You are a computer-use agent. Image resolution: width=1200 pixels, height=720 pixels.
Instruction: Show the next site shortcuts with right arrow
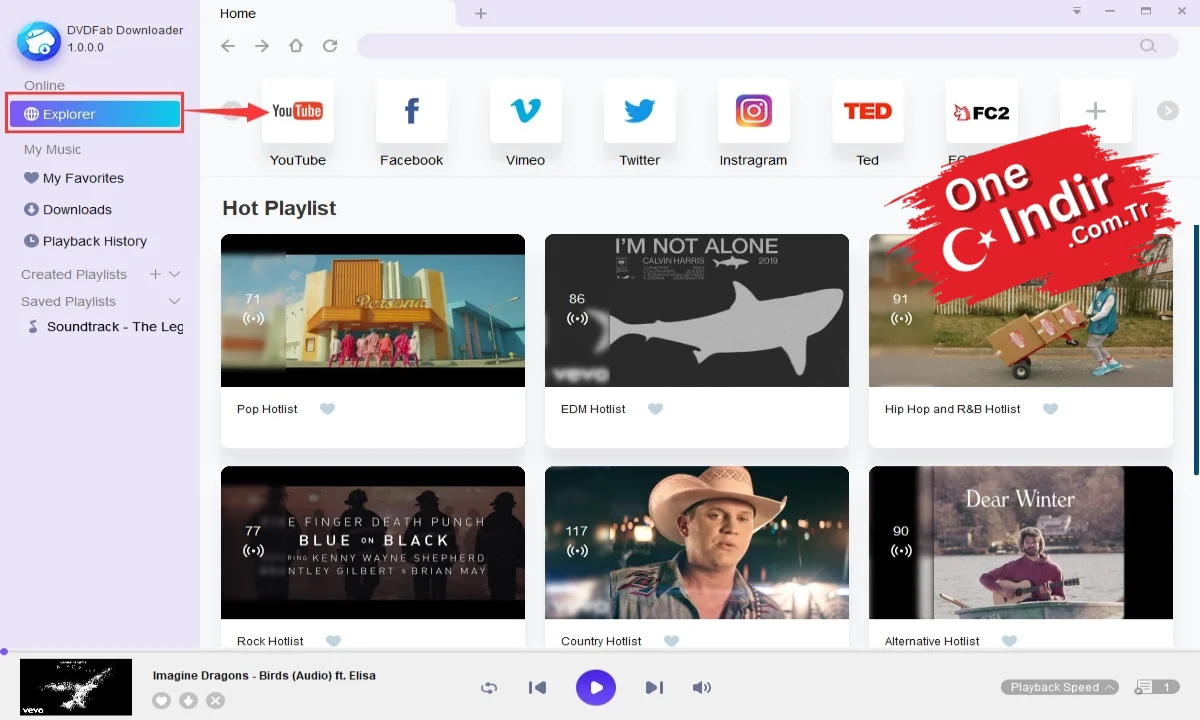click(1168, 111)
